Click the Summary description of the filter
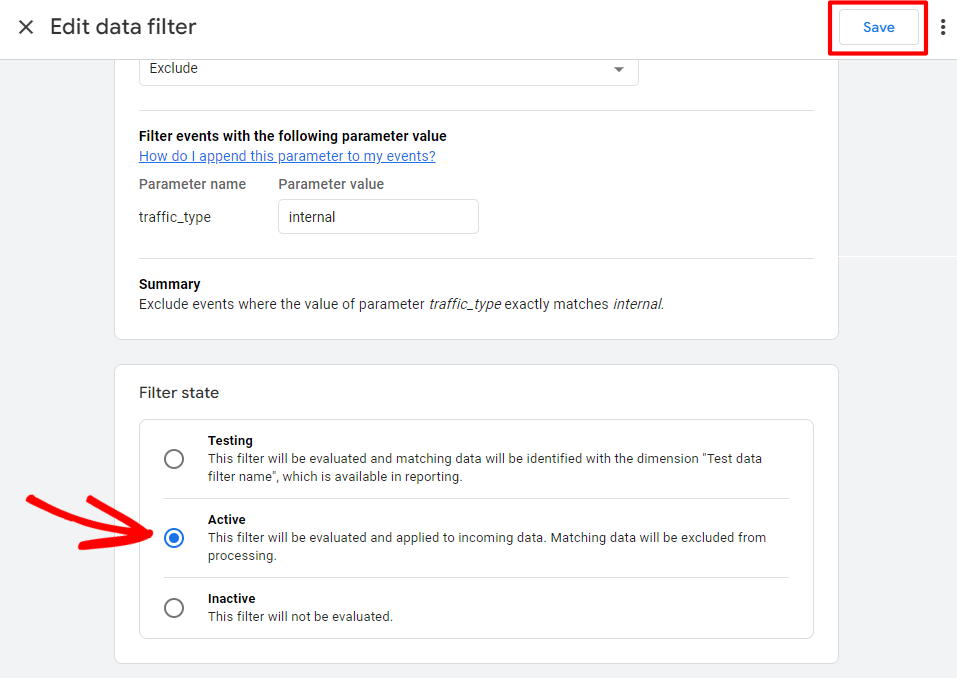Image resolution: width=957 pixels, height=678 pixels. pos(400,304)
